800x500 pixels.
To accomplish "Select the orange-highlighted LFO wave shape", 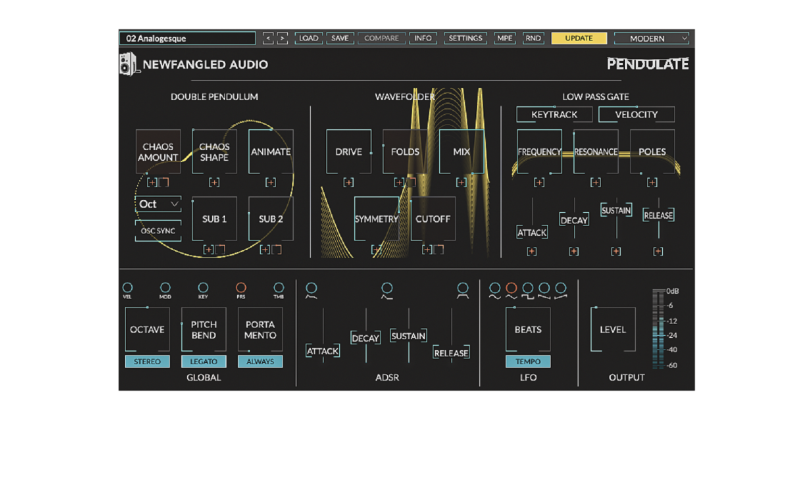I will [511, 290].
